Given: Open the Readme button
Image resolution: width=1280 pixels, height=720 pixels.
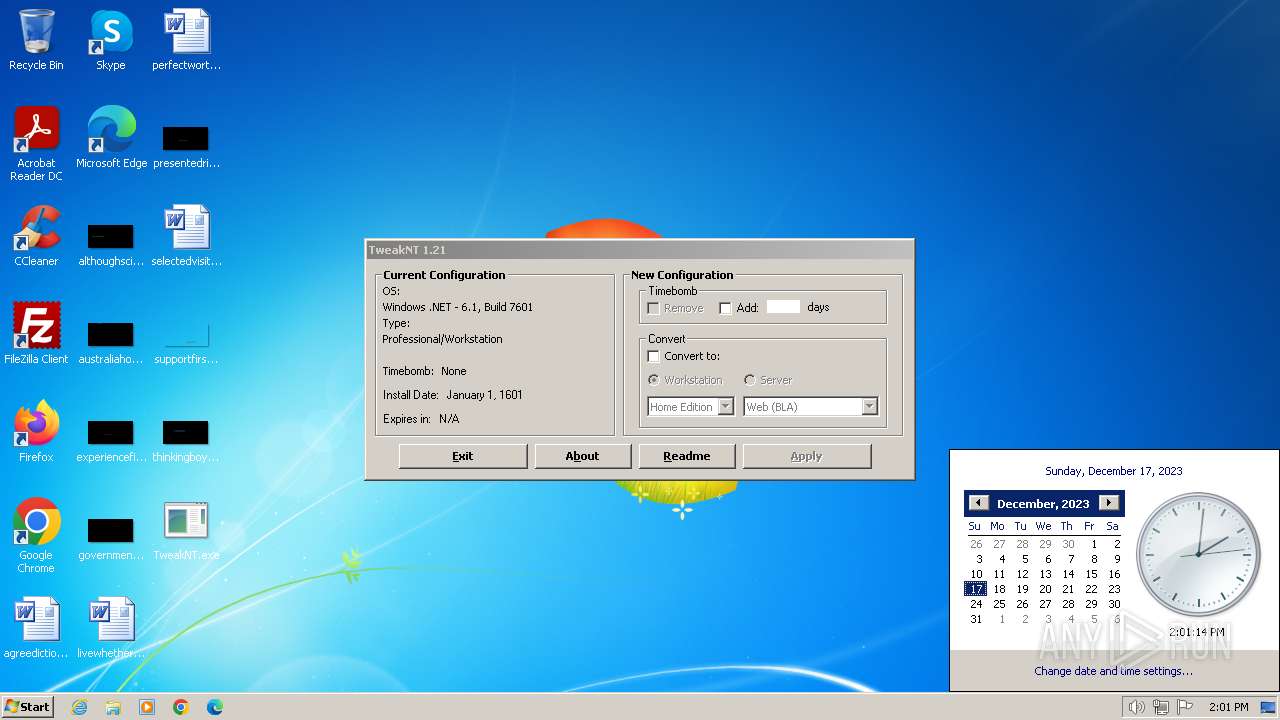Looking at the screenshot, I should 687,456.
